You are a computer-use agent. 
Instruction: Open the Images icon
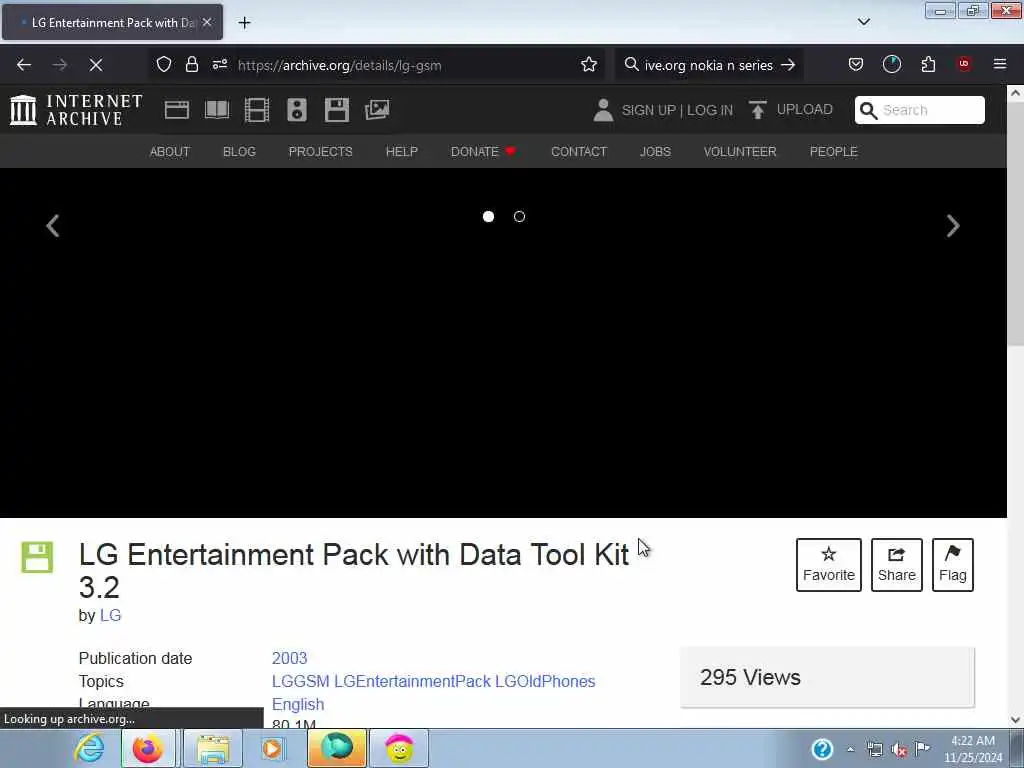377,110
